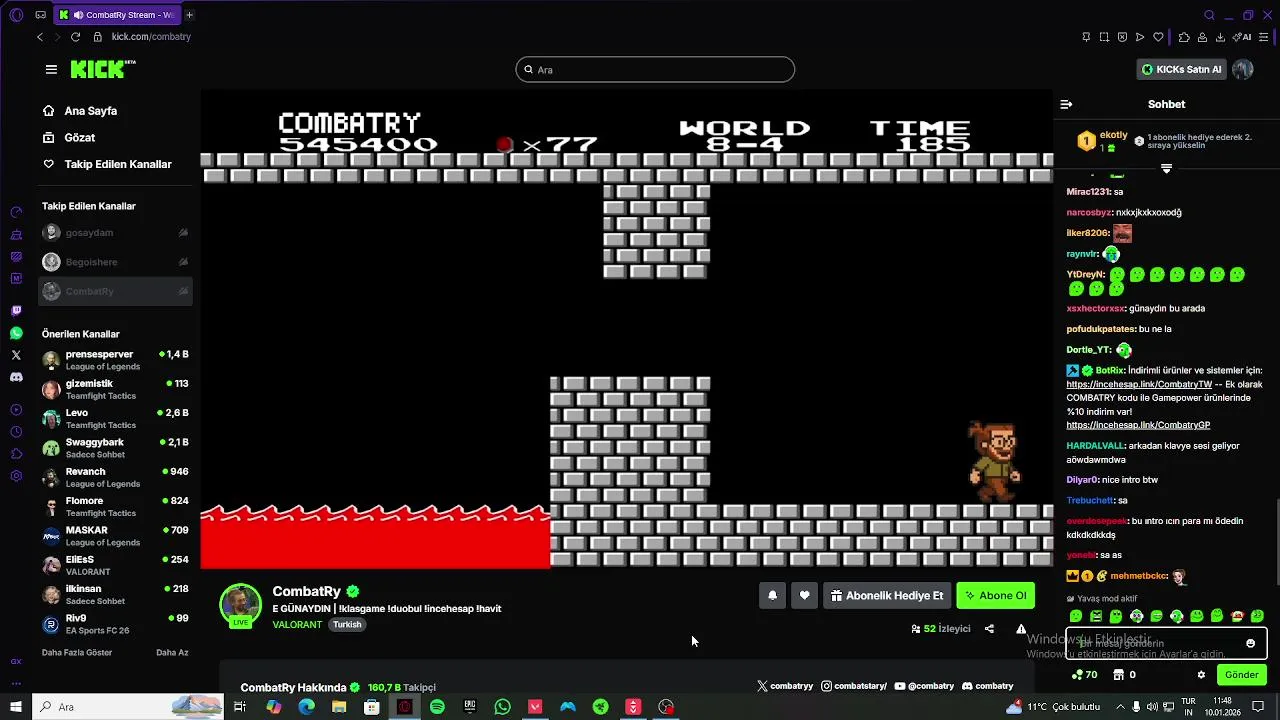1280x720 pixels.
Task: Open Epic Games launcher in the taskbar
Action: point(470,707)
